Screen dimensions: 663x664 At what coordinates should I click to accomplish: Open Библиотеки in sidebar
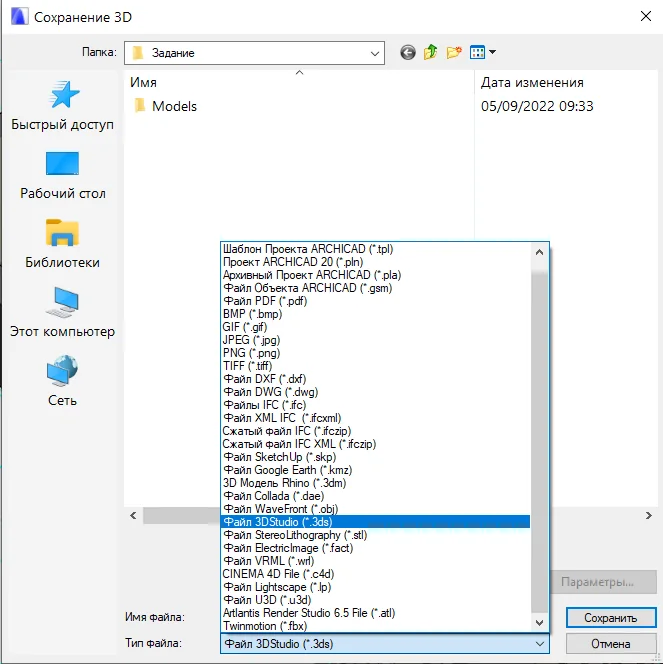[x=62, y=244]
